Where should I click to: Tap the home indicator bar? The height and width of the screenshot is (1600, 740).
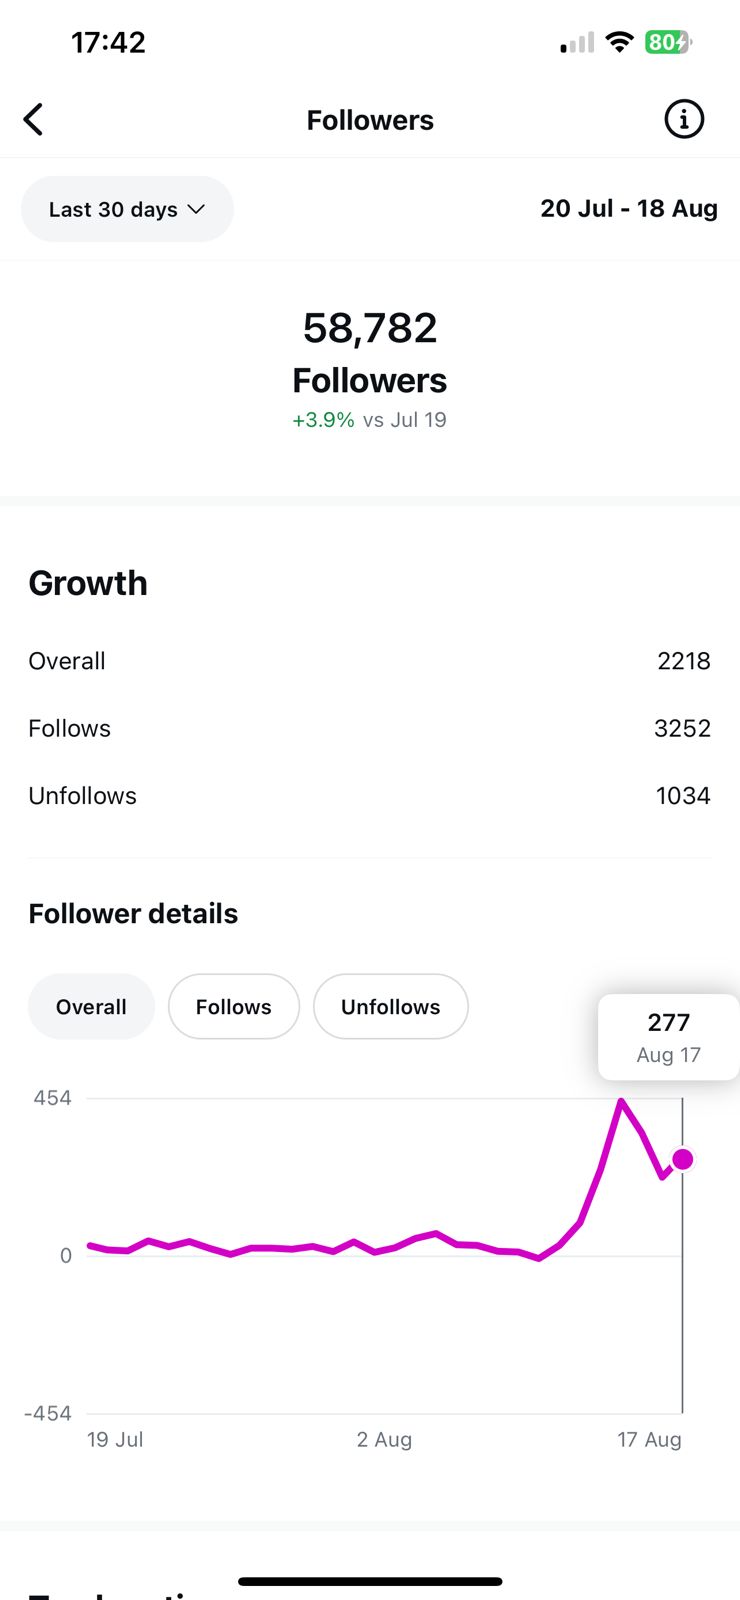coord(370,1581)
